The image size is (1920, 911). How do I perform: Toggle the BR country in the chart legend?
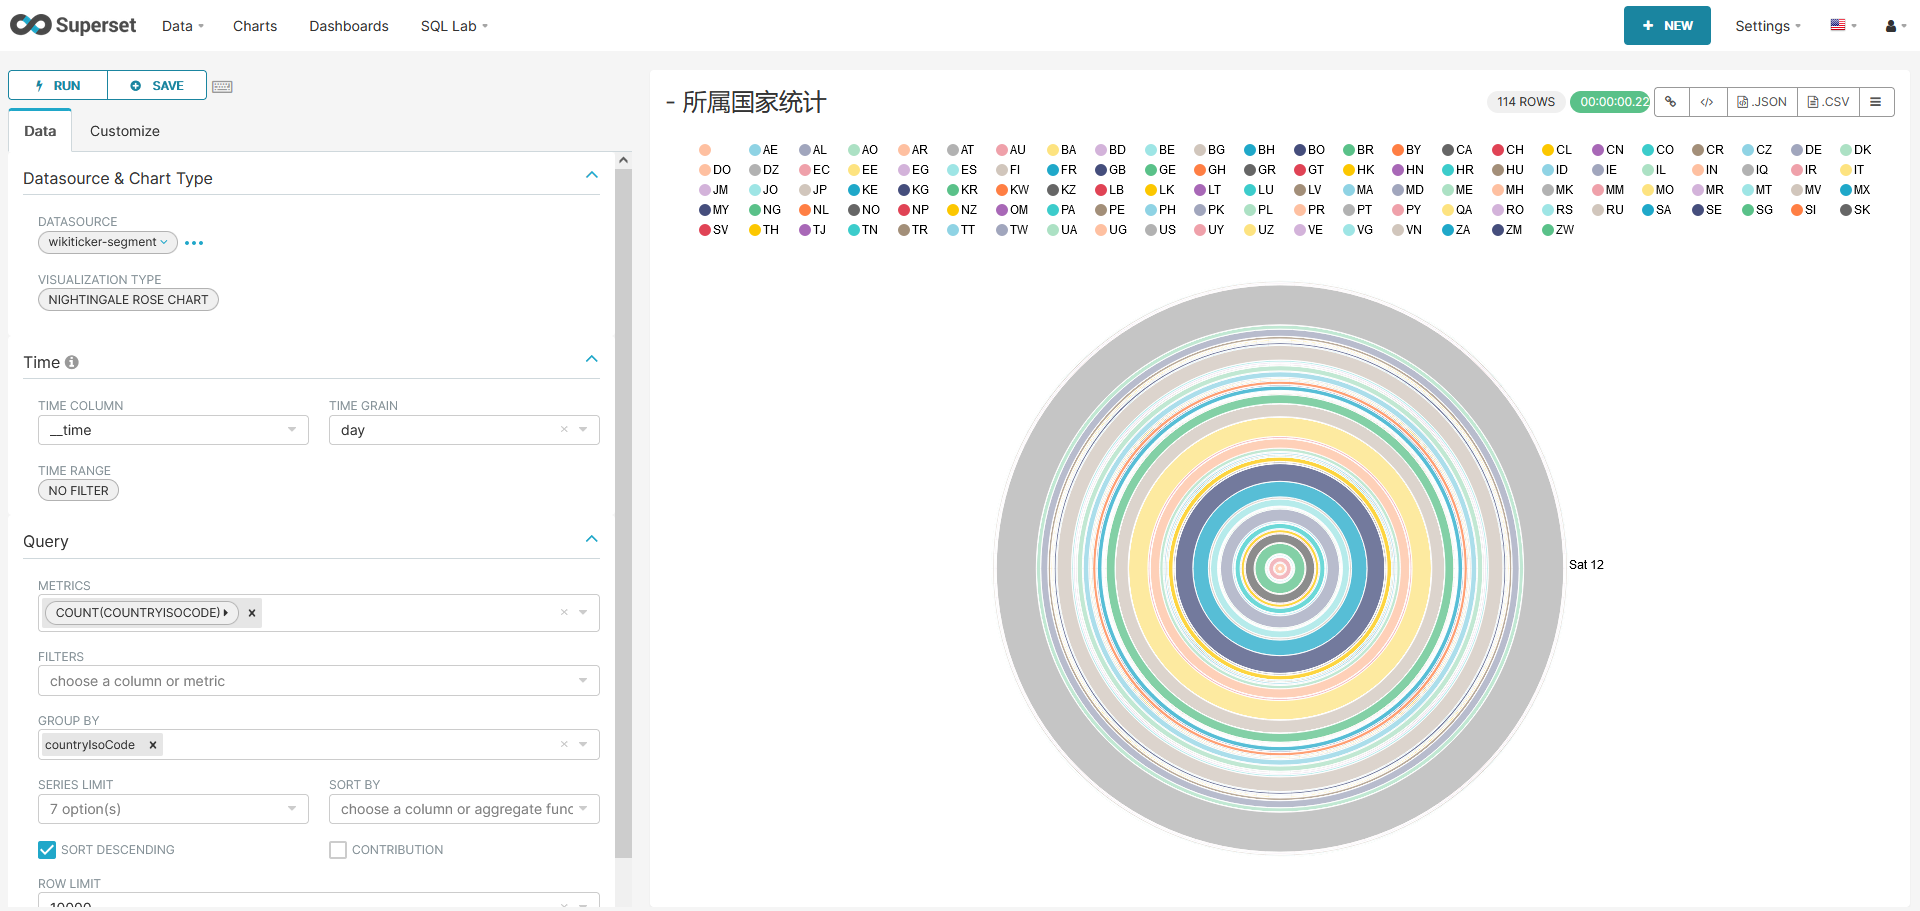click(1358, 149)
